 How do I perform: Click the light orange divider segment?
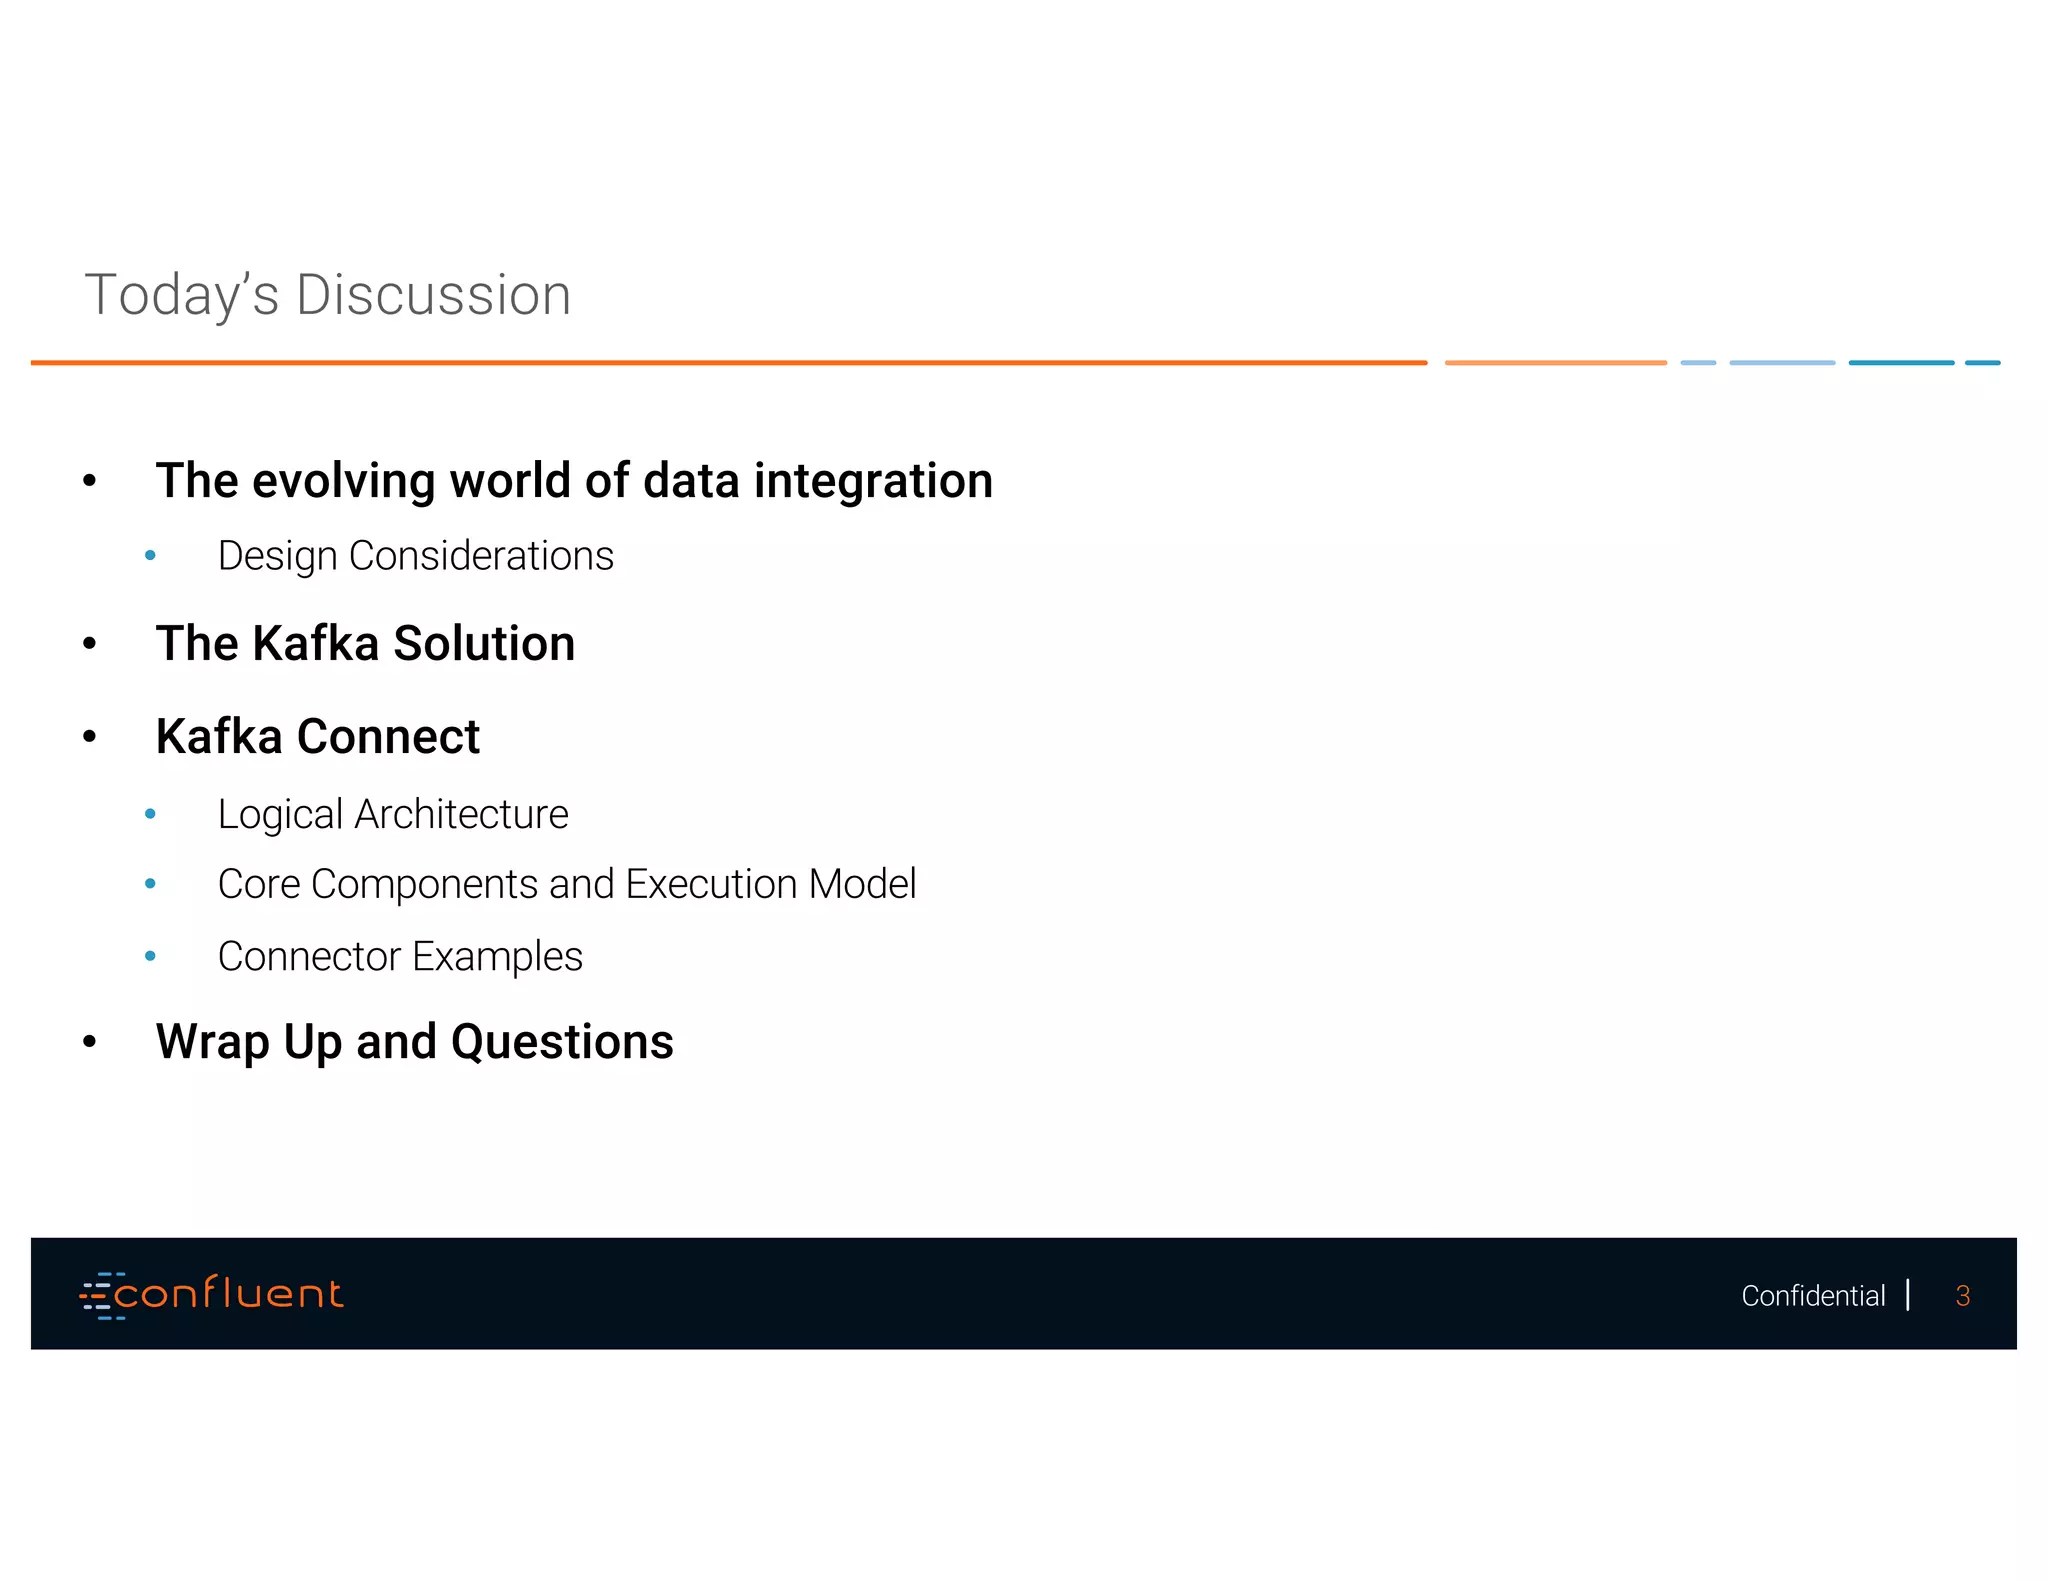1555,363
